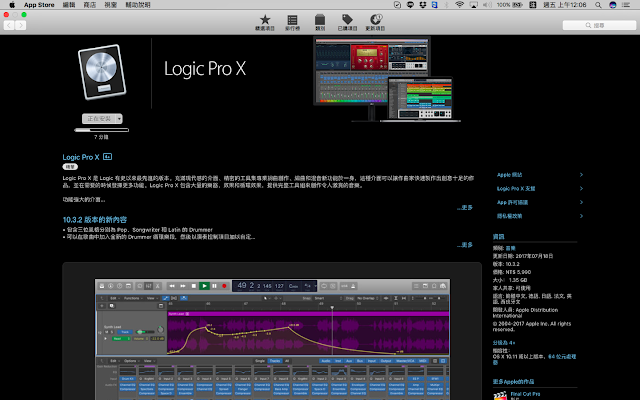Click the 1.35 GB size text
The height and width of the screenshot is (400, 640).
click(x=518, y=280)
